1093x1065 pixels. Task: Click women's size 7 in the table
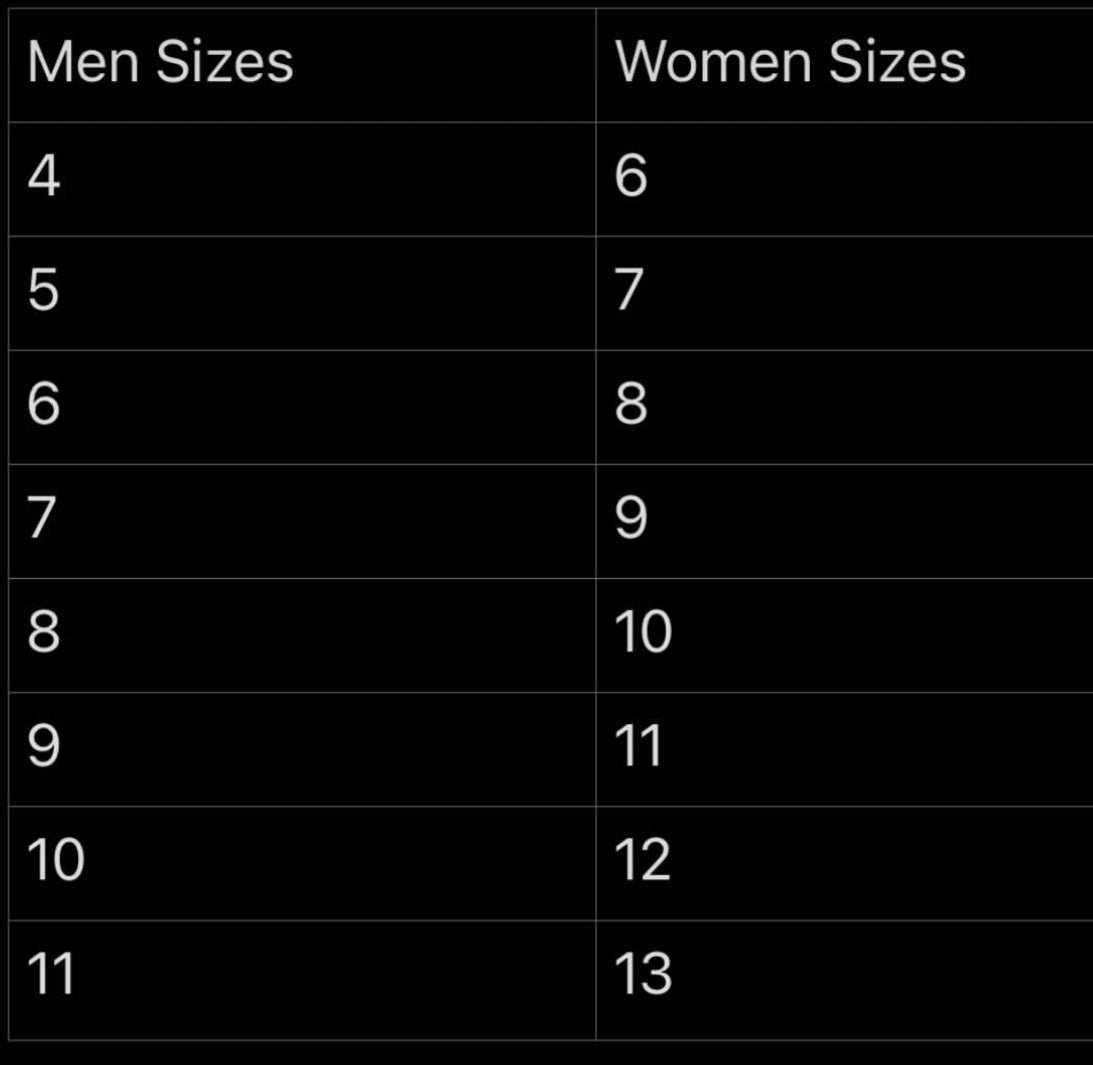tap(631, 291)
